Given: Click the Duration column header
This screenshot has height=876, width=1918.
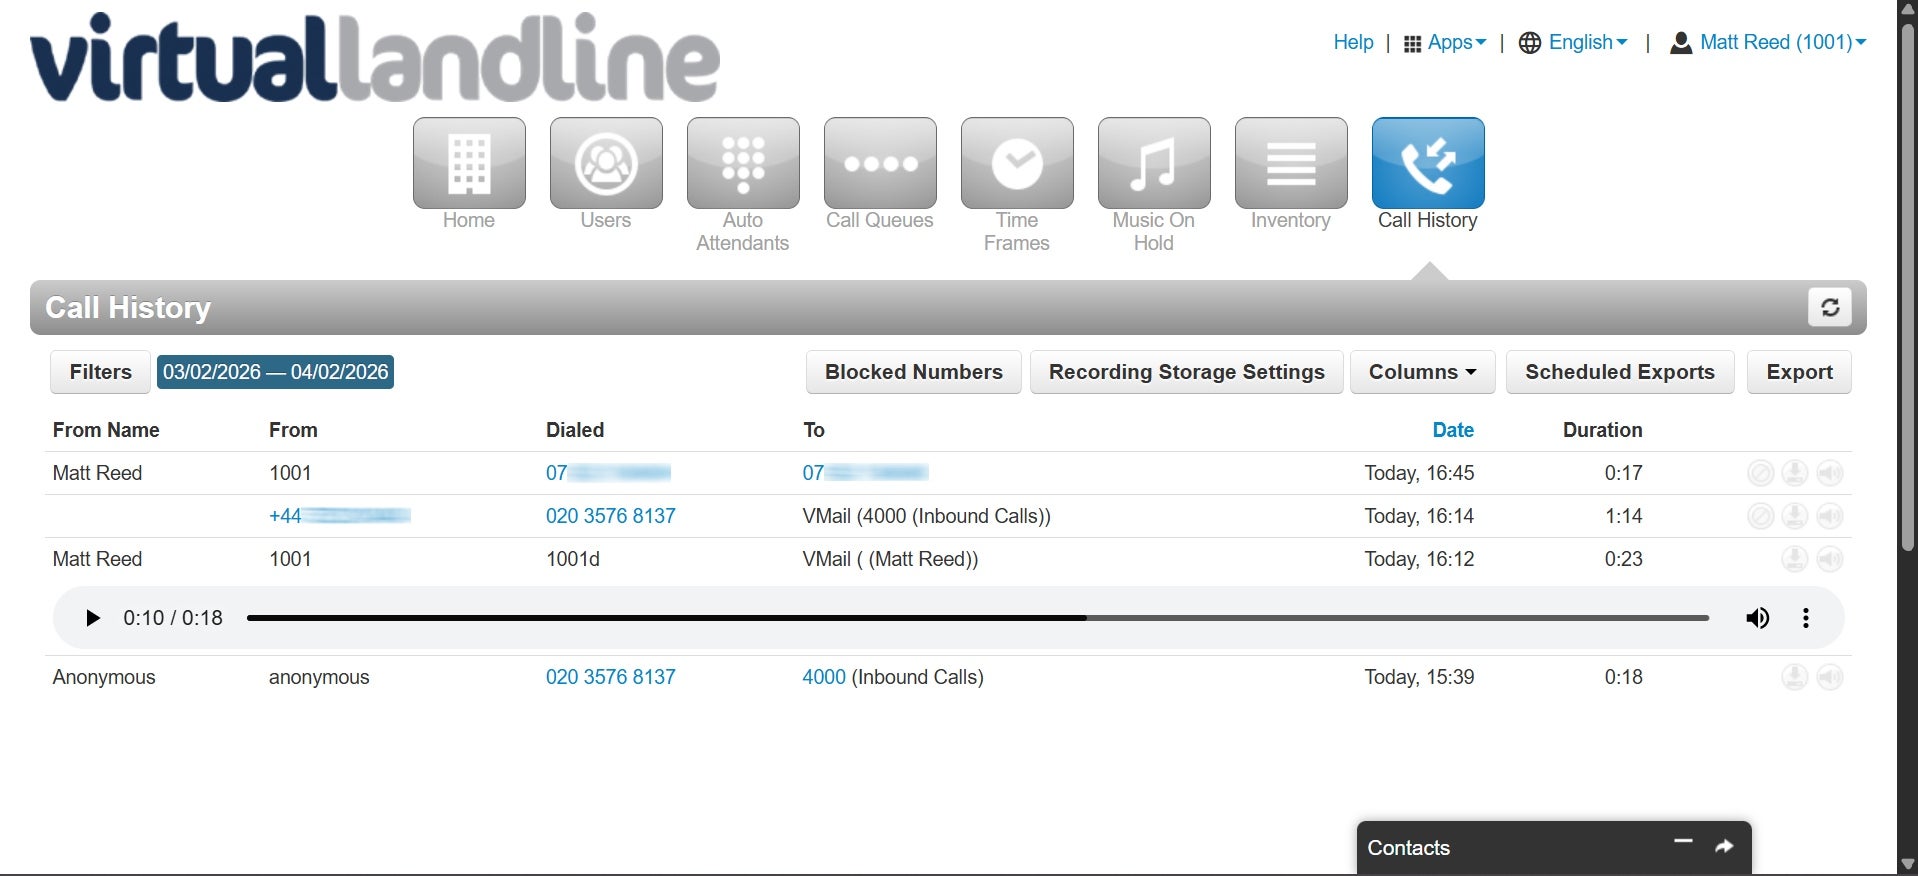Looking at the screenshot, I should point(1602,430).
